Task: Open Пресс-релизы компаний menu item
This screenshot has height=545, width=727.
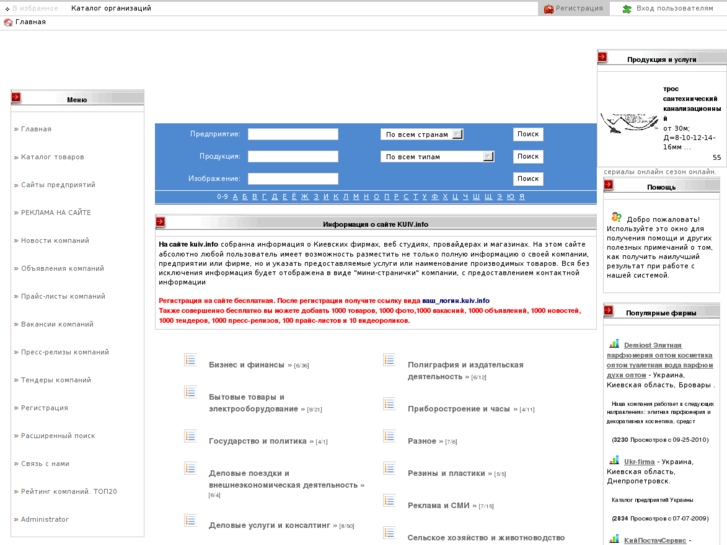Action: tap(65, 352)
